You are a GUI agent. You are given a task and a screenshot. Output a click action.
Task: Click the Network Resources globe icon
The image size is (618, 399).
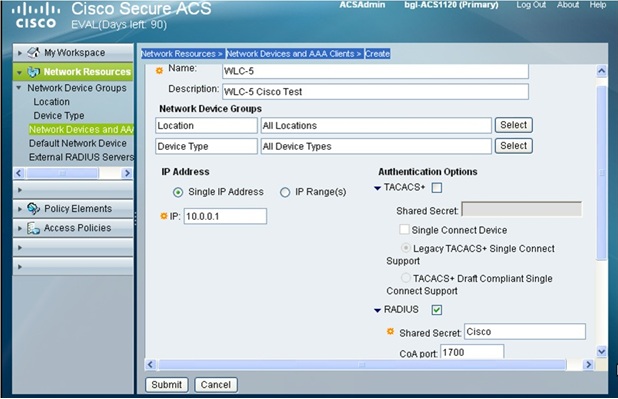(34, 72)
